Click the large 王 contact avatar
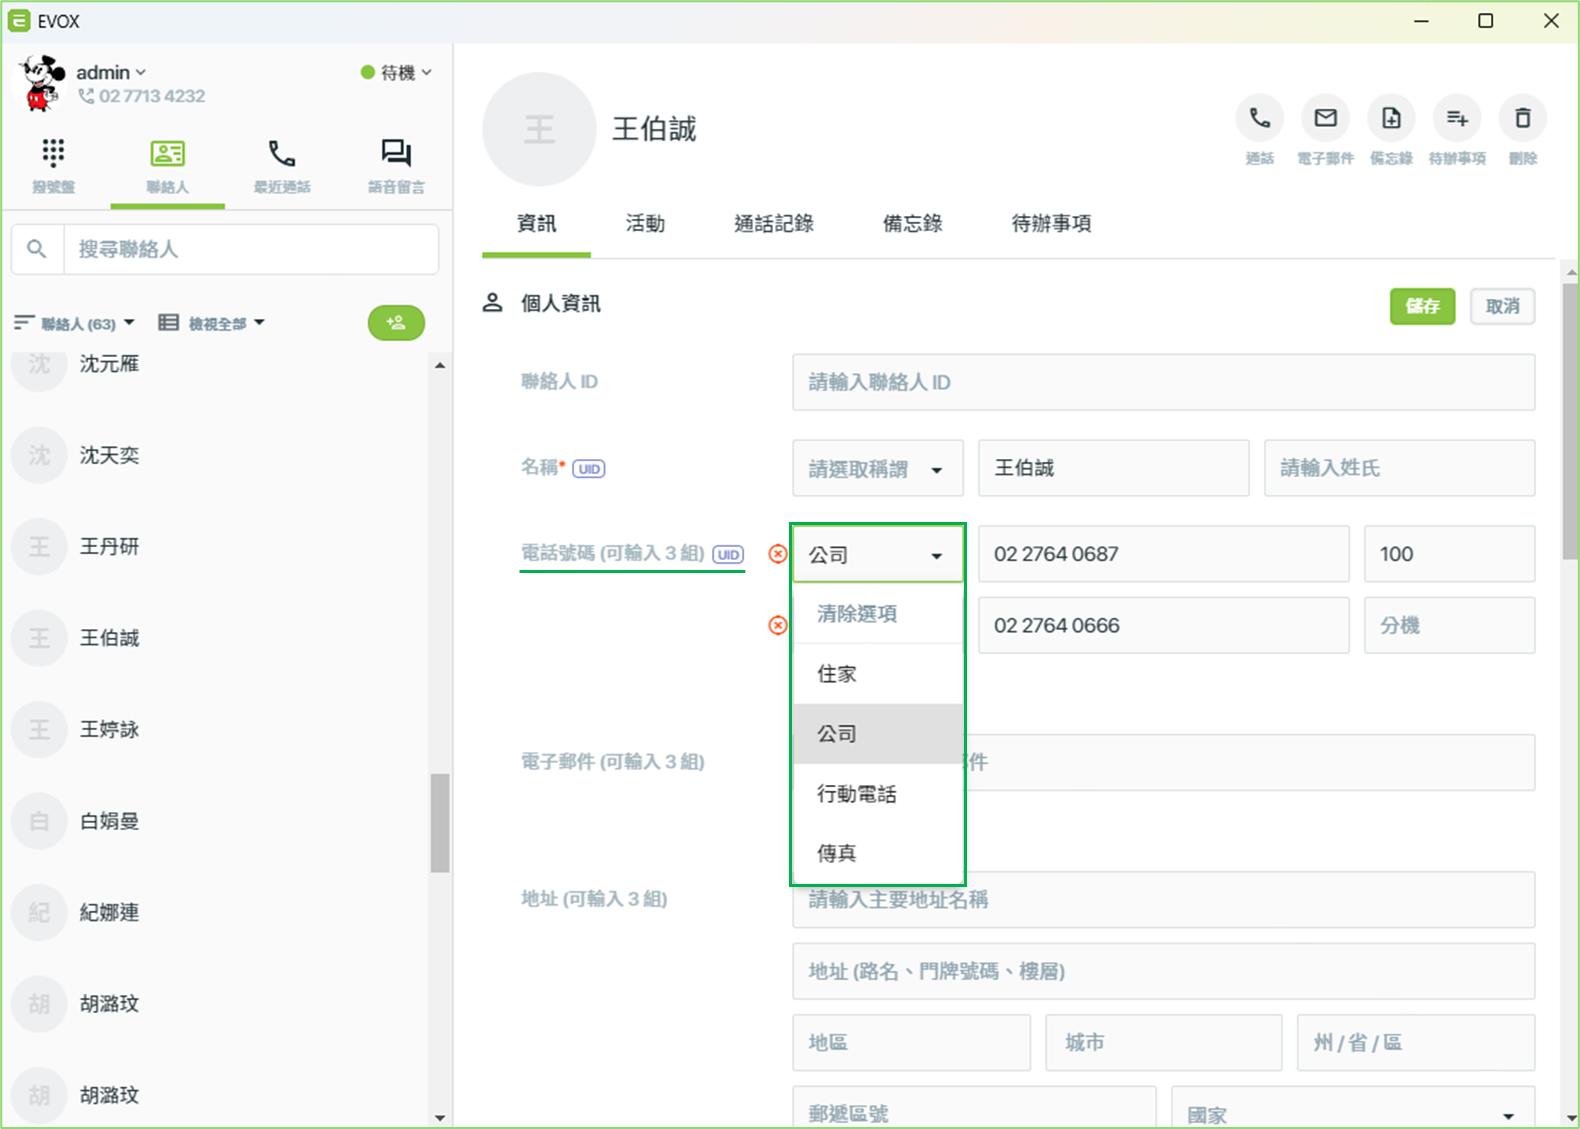This screenshot has height=1129, width=1580. coord(539,129)
